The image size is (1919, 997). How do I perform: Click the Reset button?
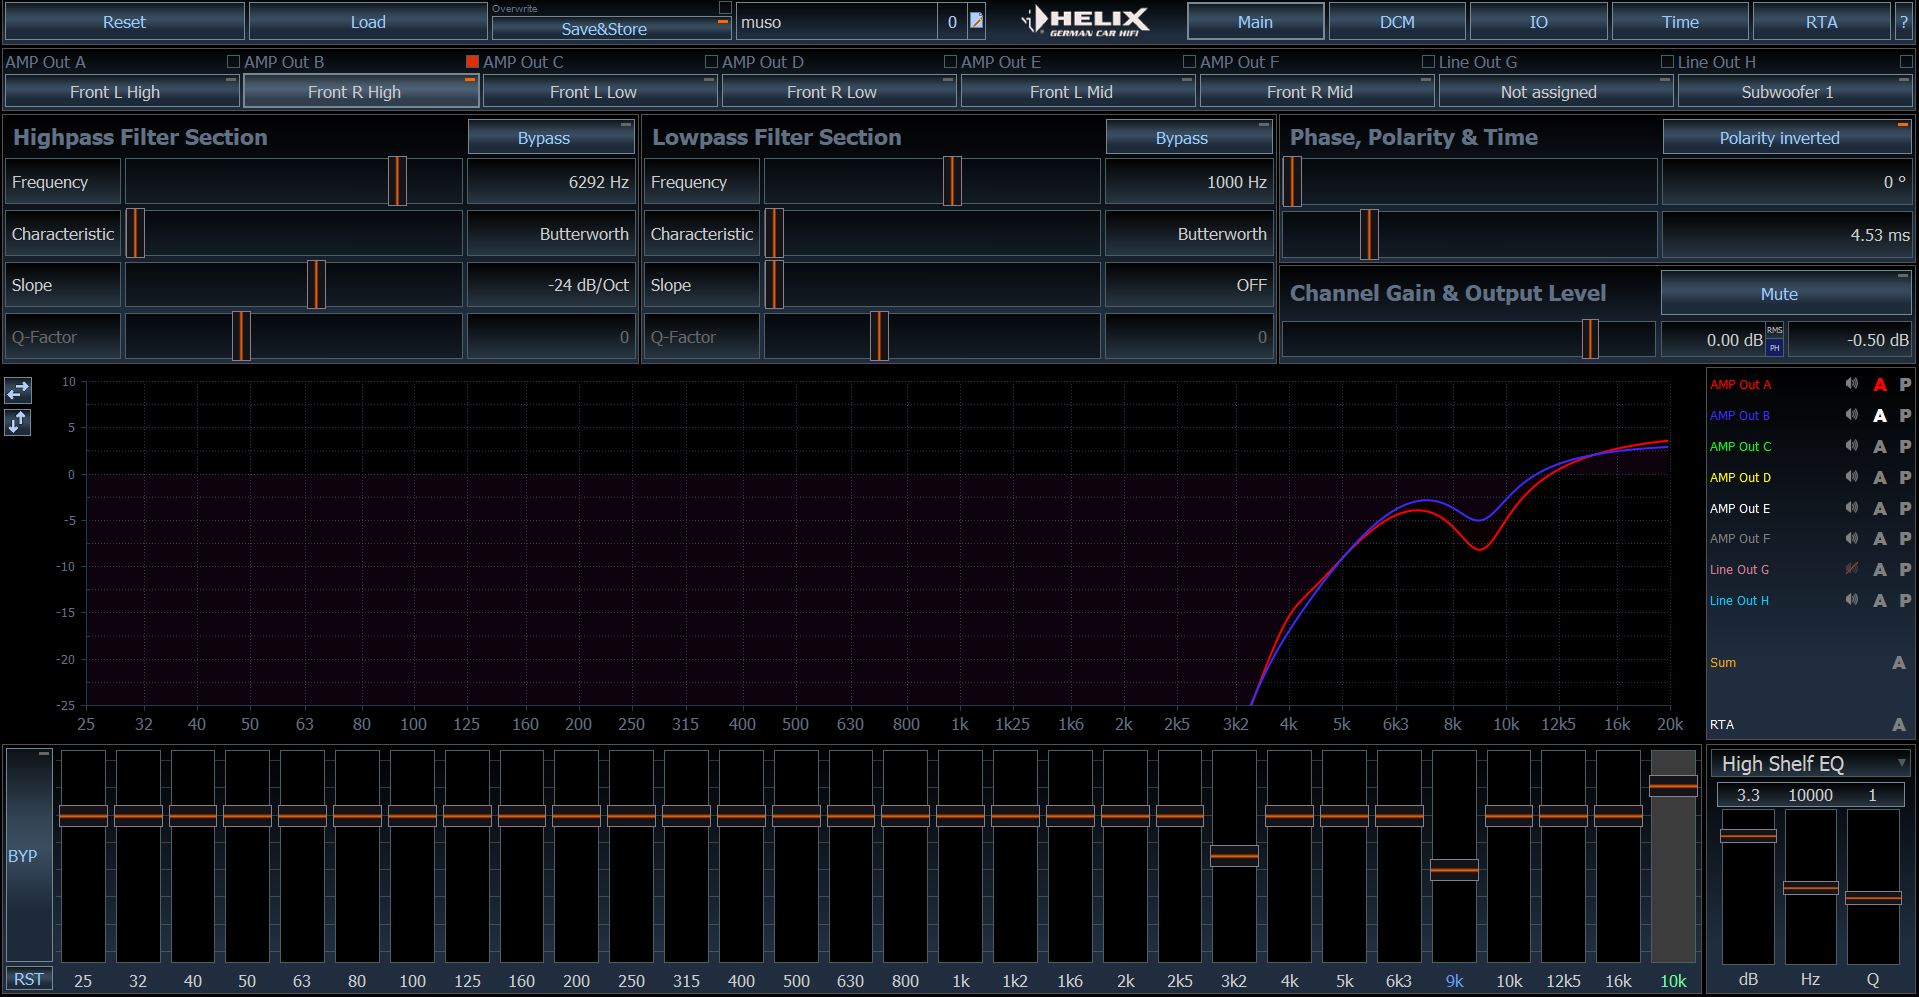tap(124, 21)
